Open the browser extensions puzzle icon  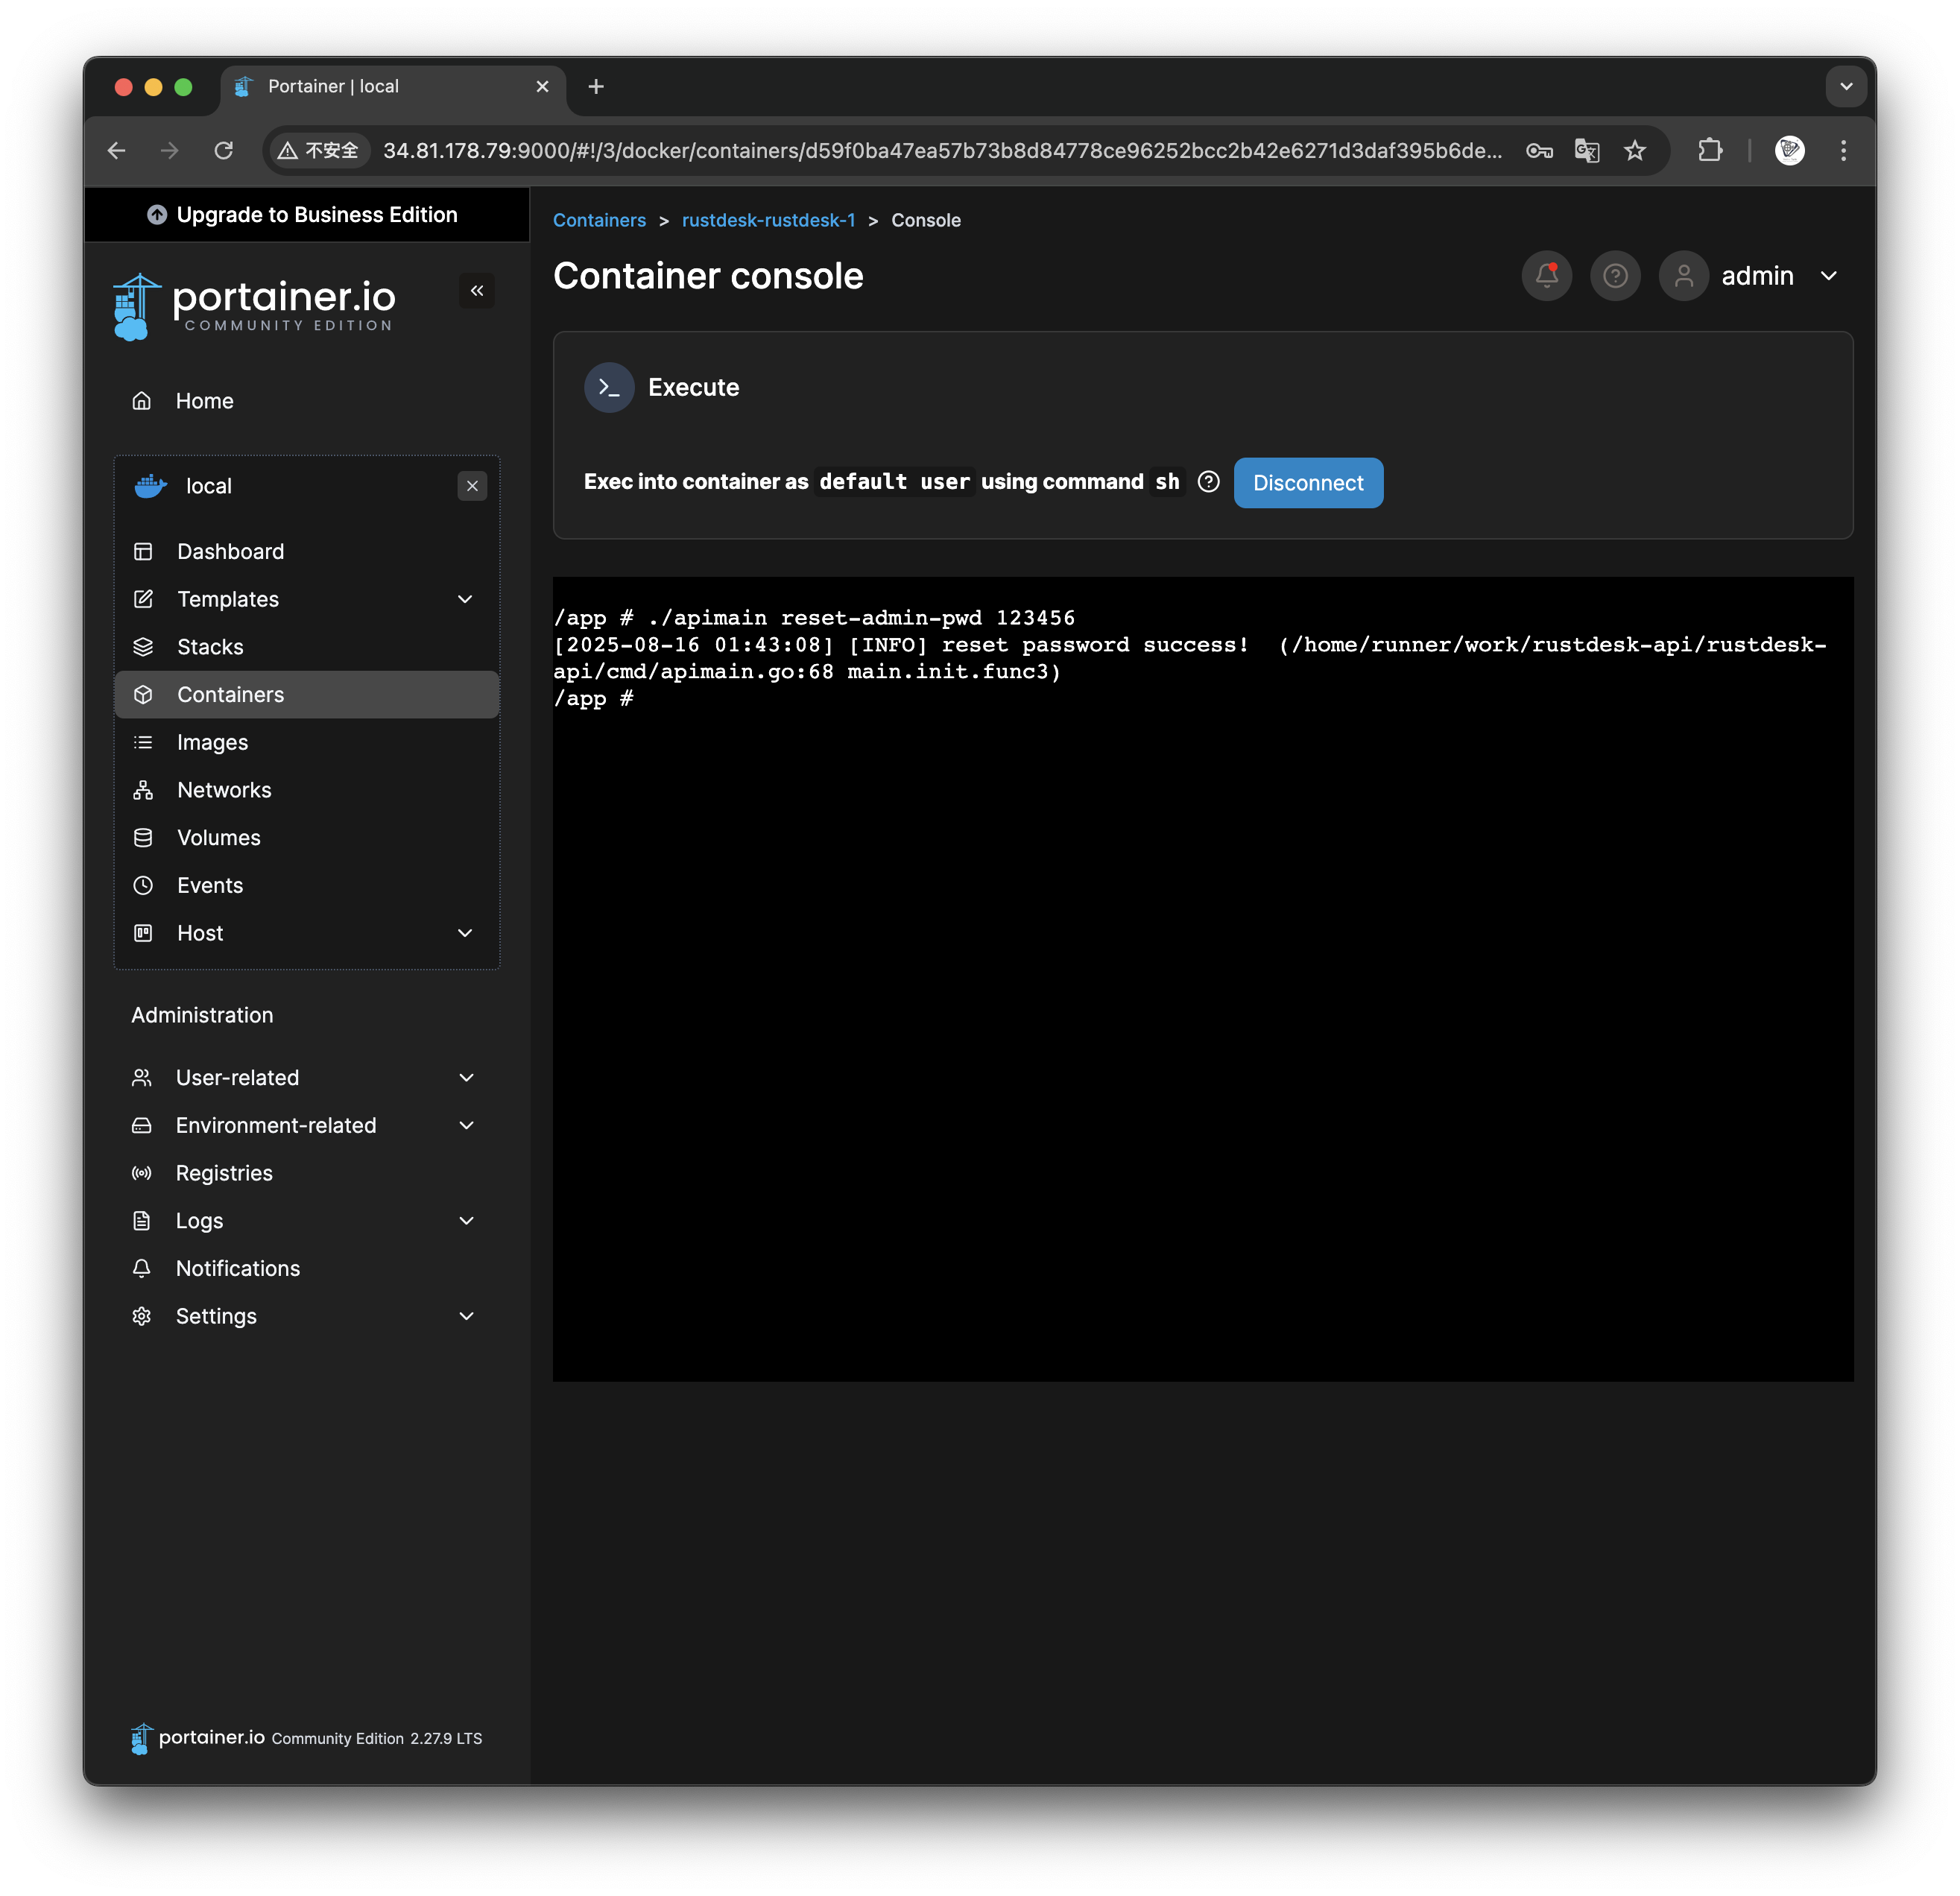1710,151
